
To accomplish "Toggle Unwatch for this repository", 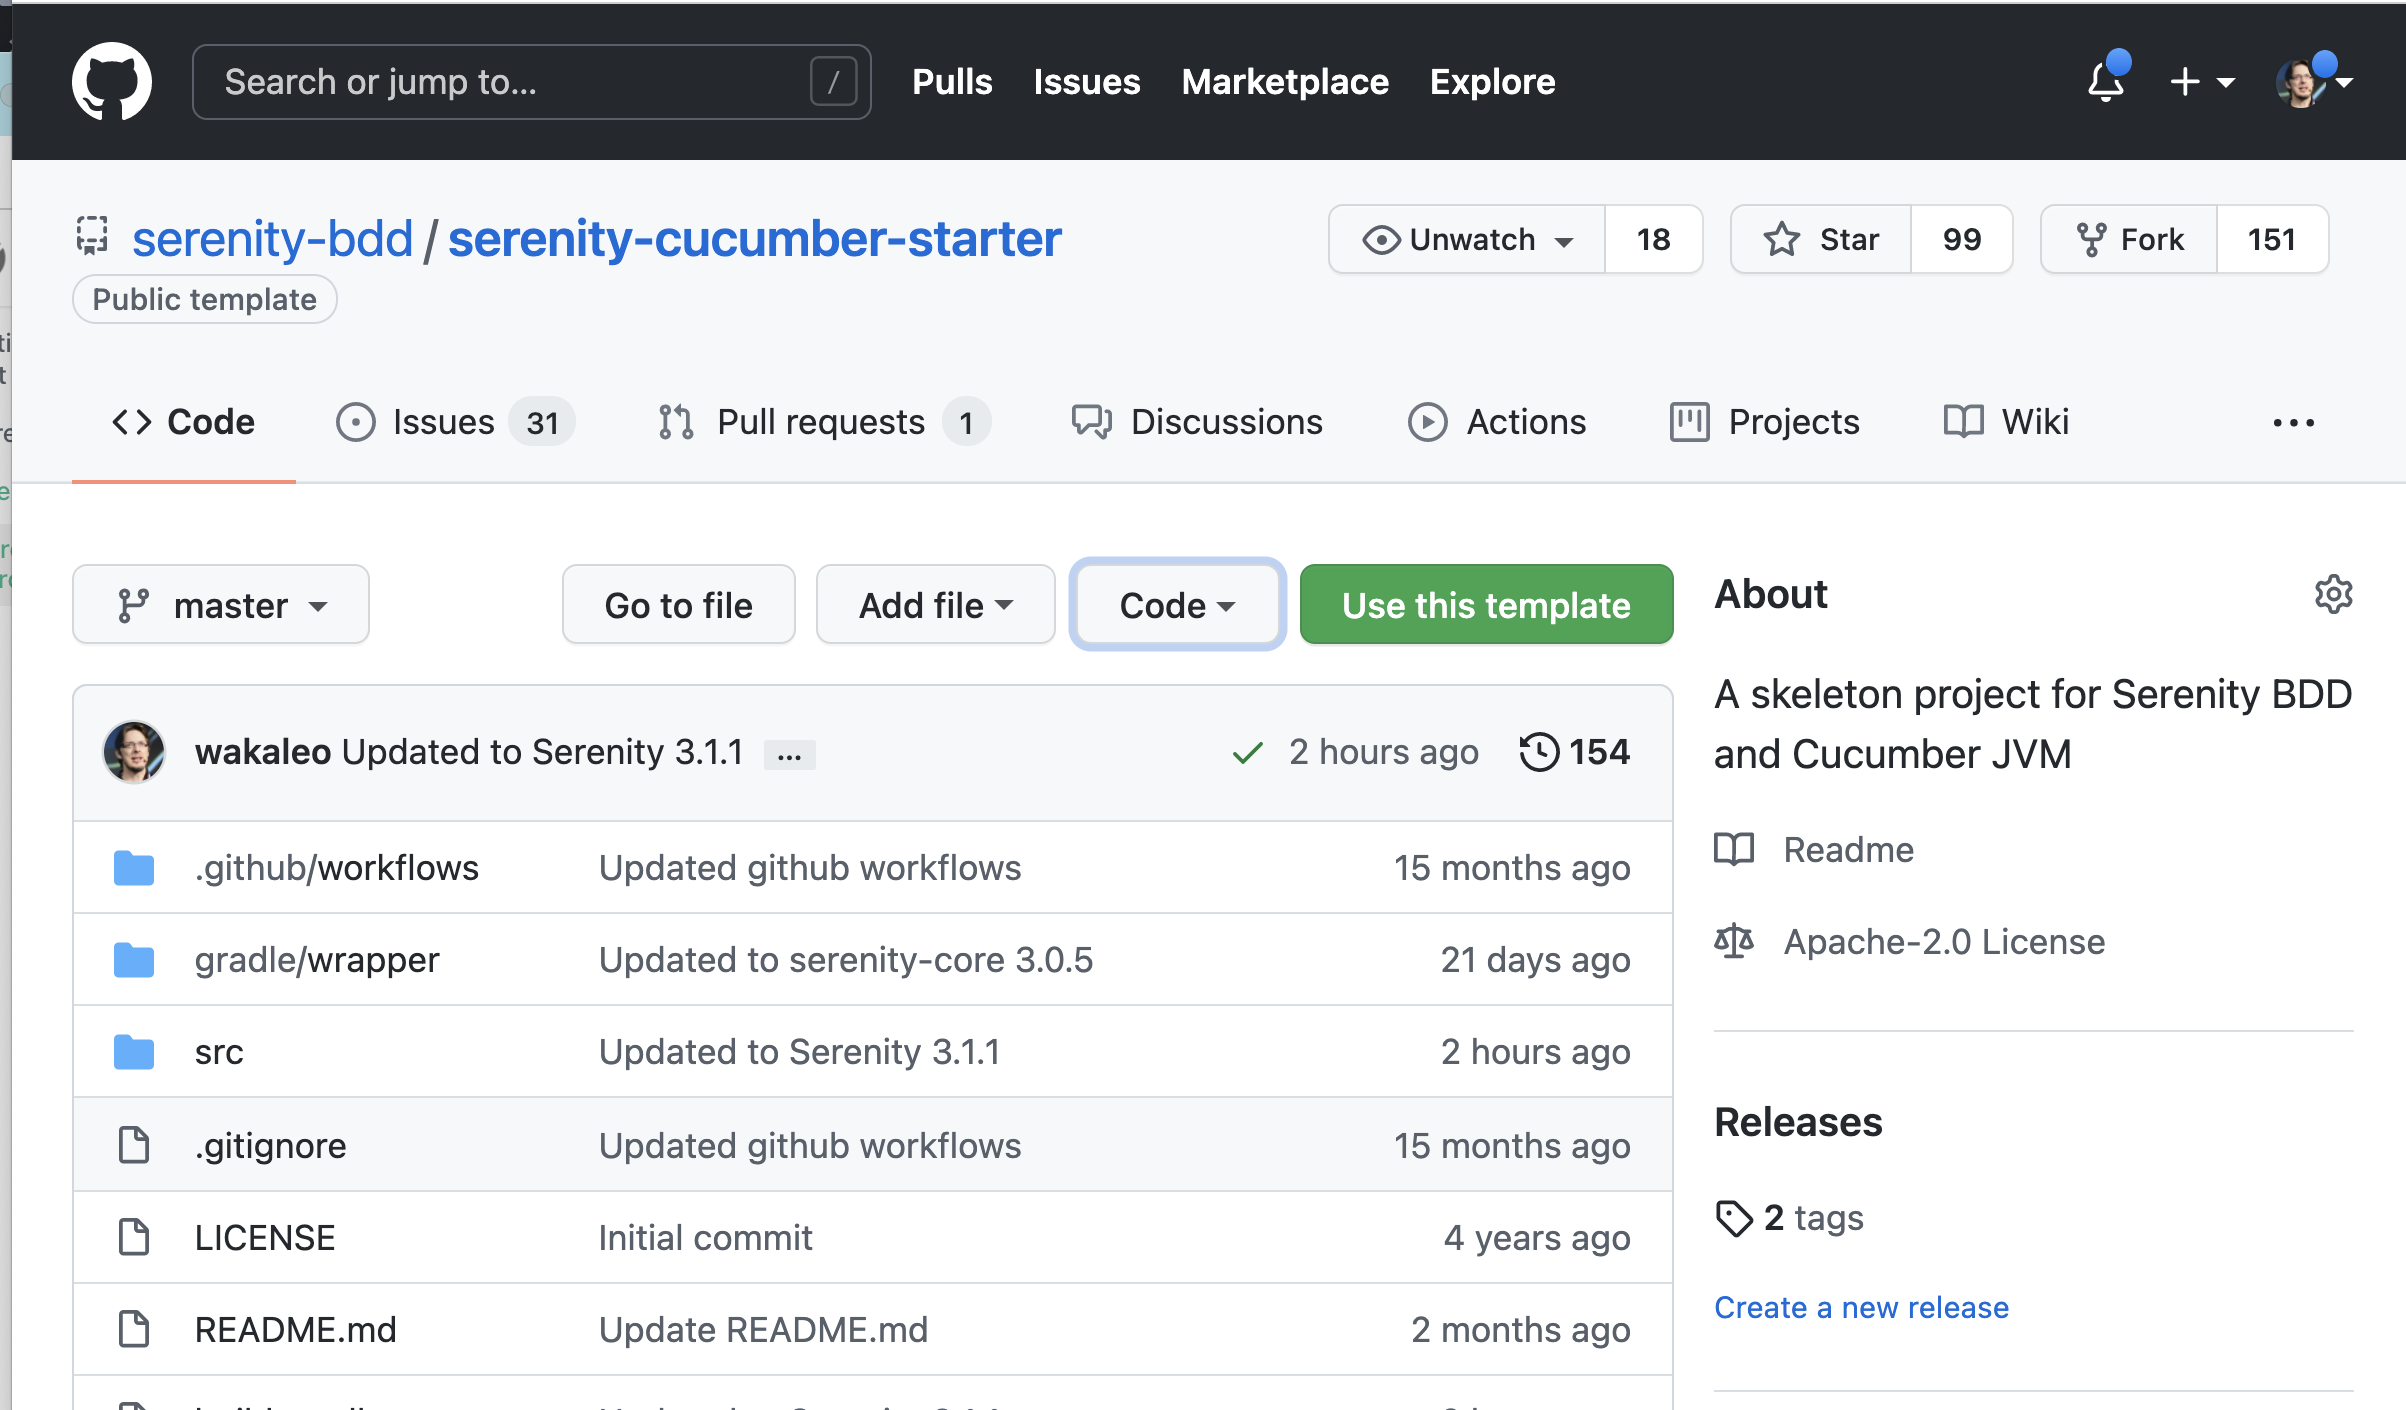I will coord(1467,240).
